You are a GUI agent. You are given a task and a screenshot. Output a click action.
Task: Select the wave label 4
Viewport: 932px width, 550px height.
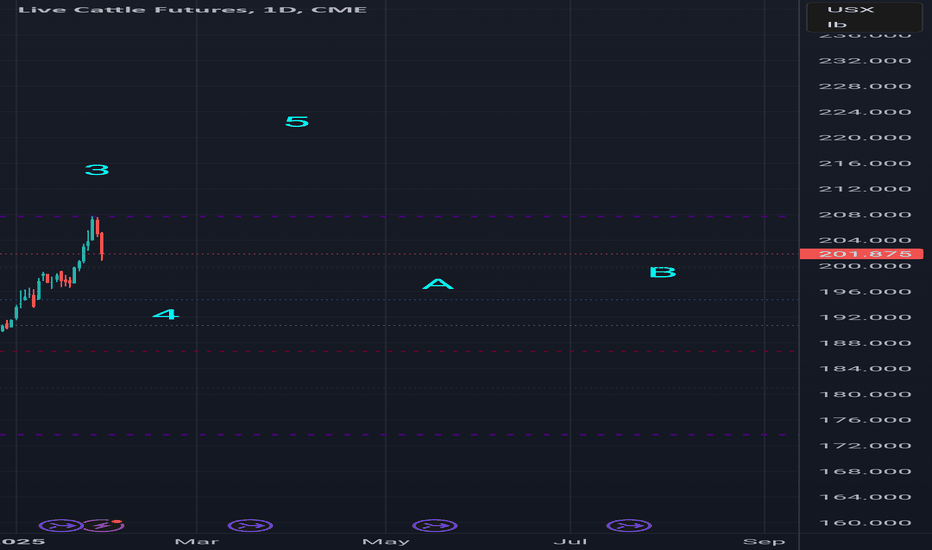(x=166, y=315)
